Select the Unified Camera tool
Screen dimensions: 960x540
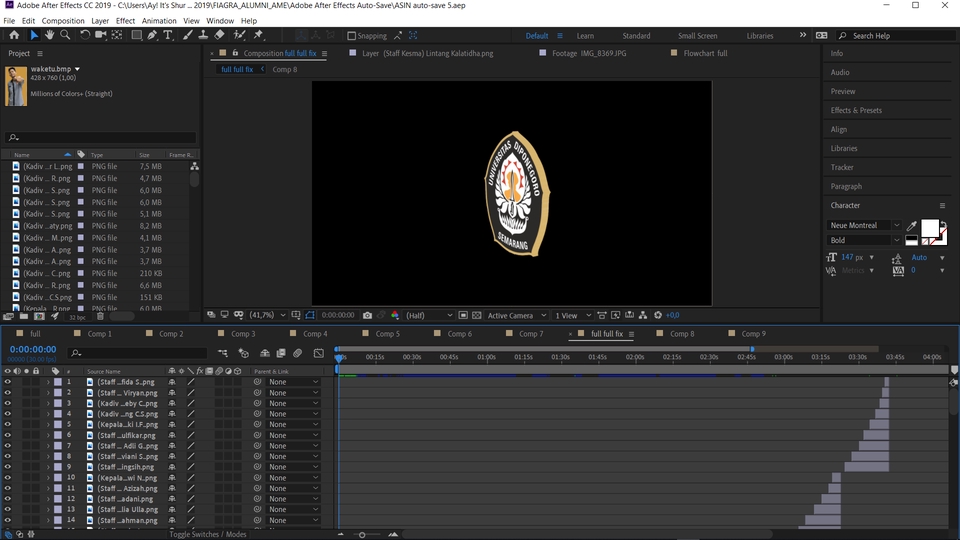[100, 36]
